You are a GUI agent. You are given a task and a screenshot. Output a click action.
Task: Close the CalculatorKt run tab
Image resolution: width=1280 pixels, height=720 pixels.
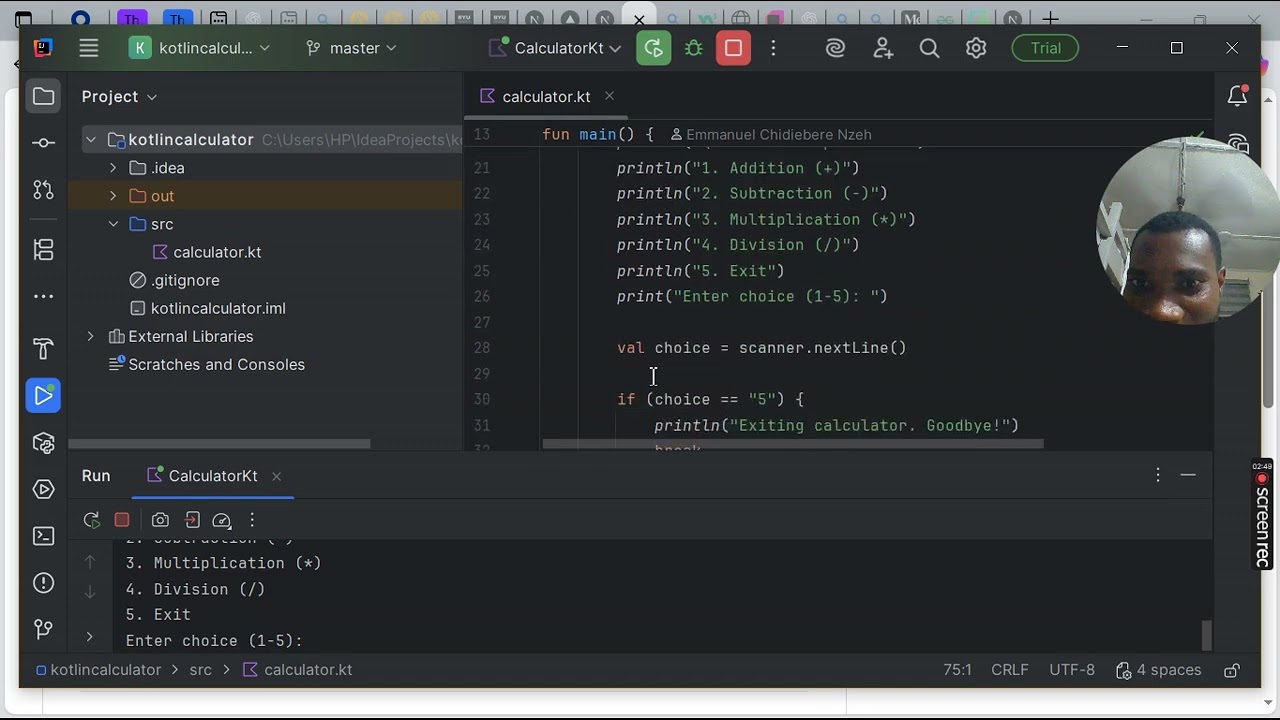tap(277, 476)
